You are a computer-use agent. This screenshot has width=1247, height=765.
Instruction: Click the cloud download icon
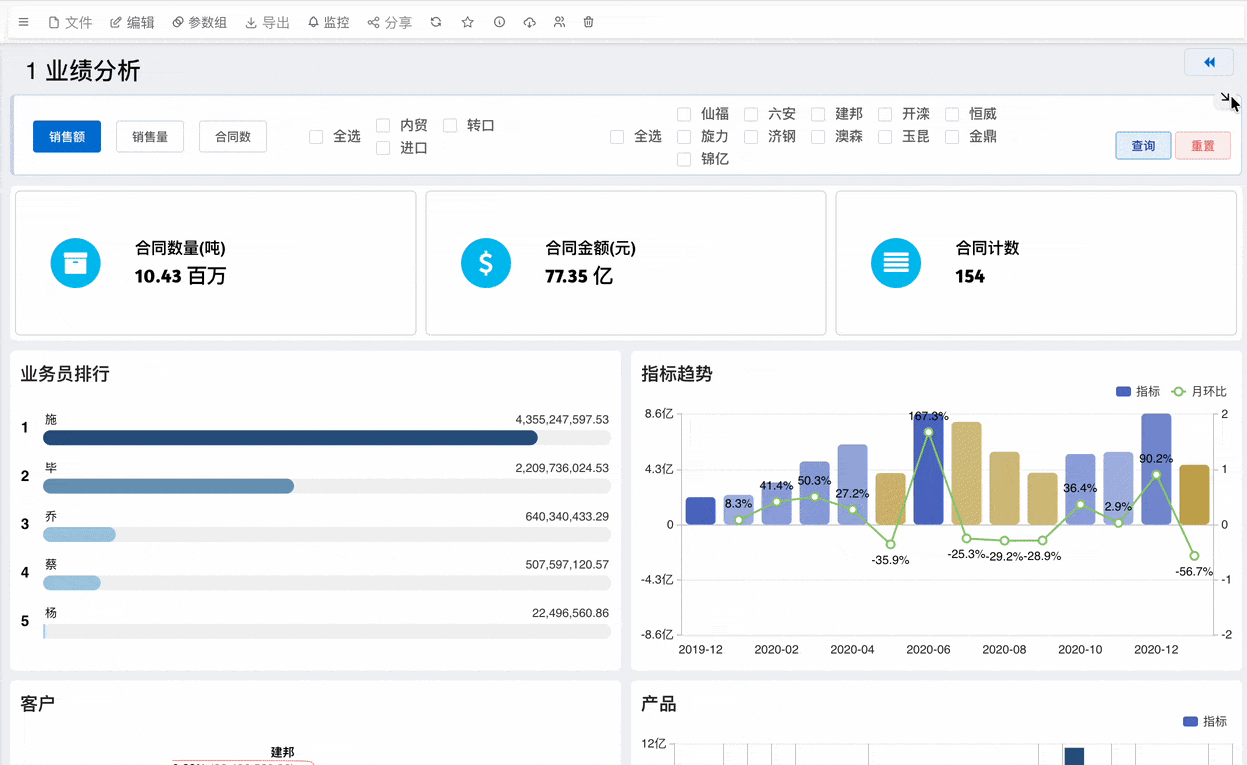coord(529,22)
